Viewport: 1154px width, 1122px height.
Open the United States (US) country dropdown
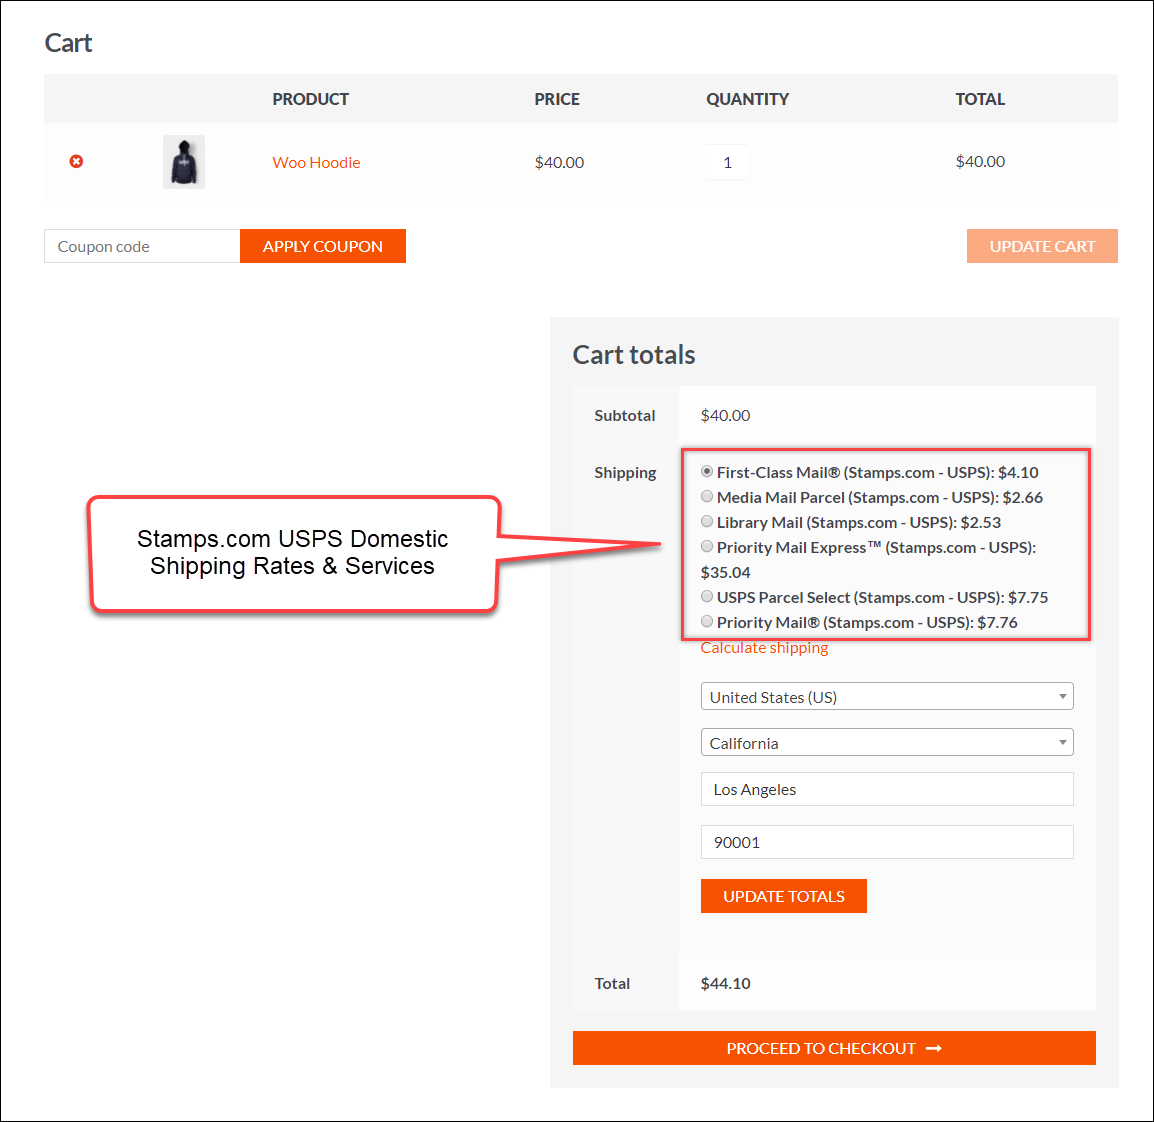(x=887, y=697)
